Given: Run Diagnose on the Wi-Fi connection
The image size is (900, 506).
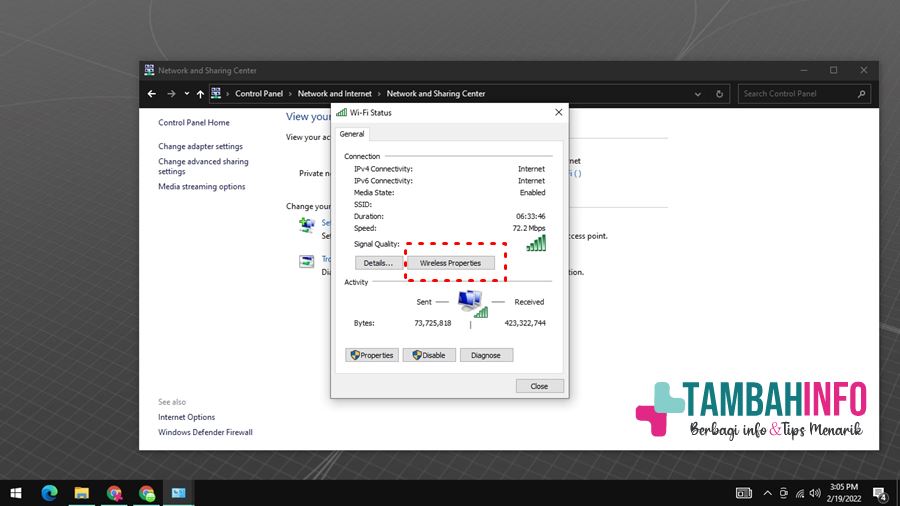Looking at the screenshot, I should click(x=486, y=355).
